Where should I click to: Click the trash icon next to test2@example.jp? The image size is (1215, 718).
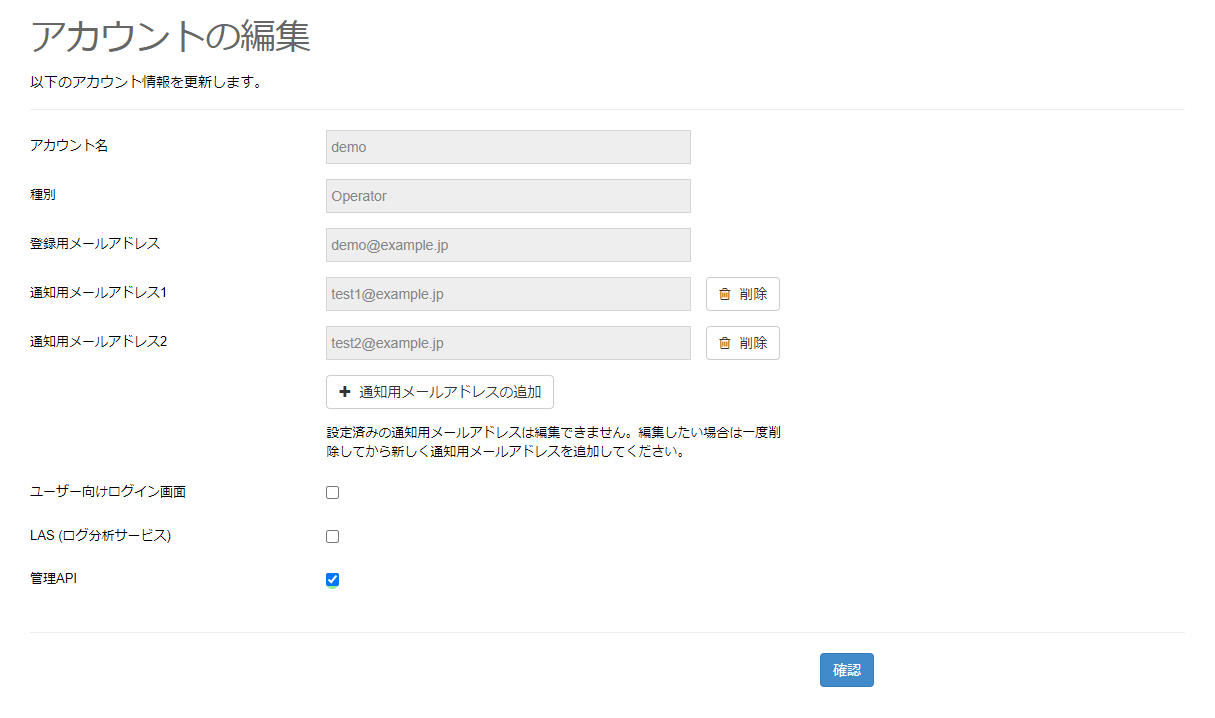[x=727, y=343]
